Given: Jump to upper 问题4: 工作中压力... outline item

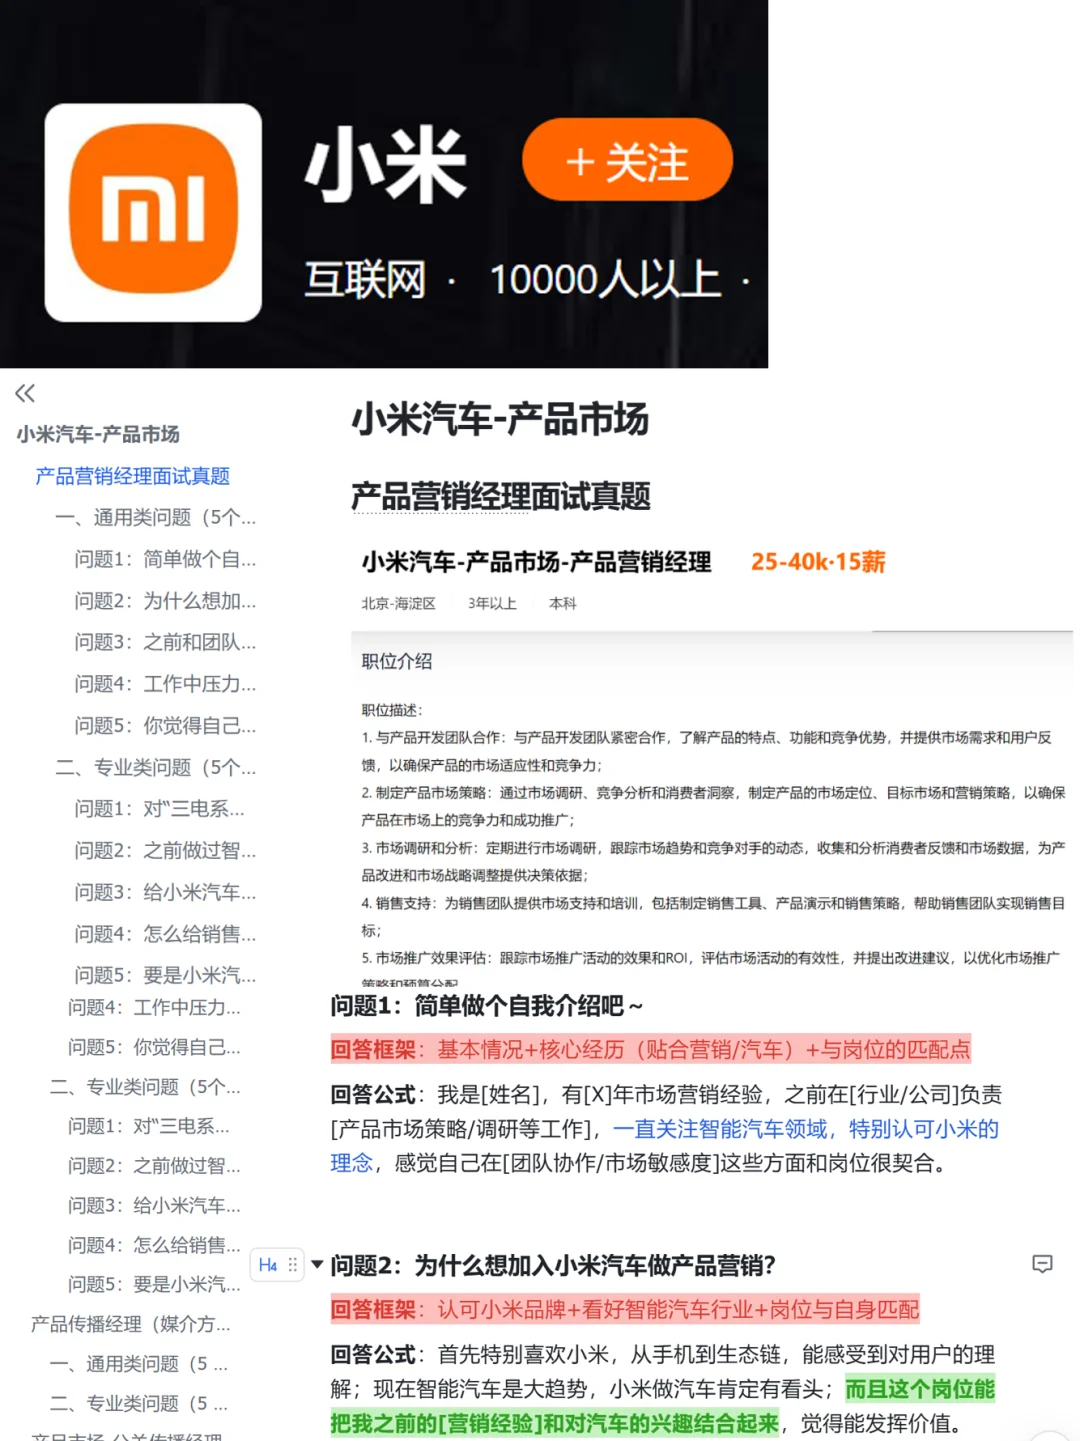Looking at the screenshot, I should point(165,684).
